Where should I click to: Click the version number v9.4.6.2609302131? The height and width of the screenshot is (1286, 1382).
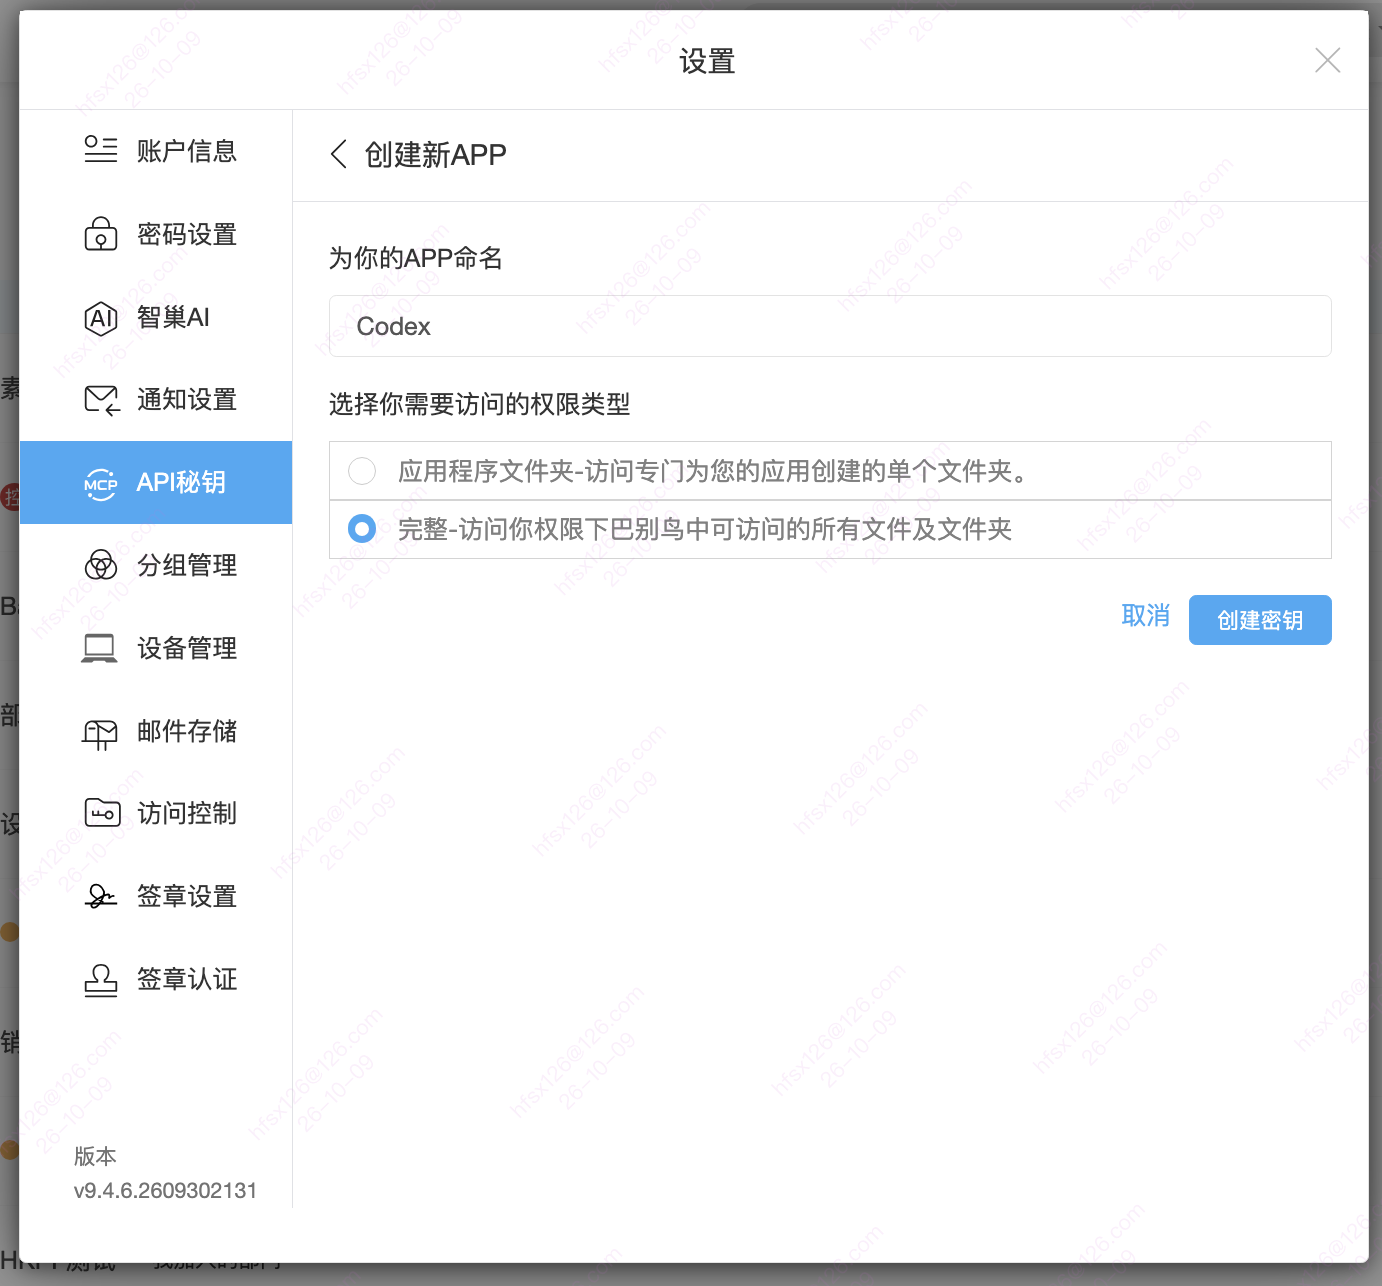pyautogui.click(x=165, y=1190)
